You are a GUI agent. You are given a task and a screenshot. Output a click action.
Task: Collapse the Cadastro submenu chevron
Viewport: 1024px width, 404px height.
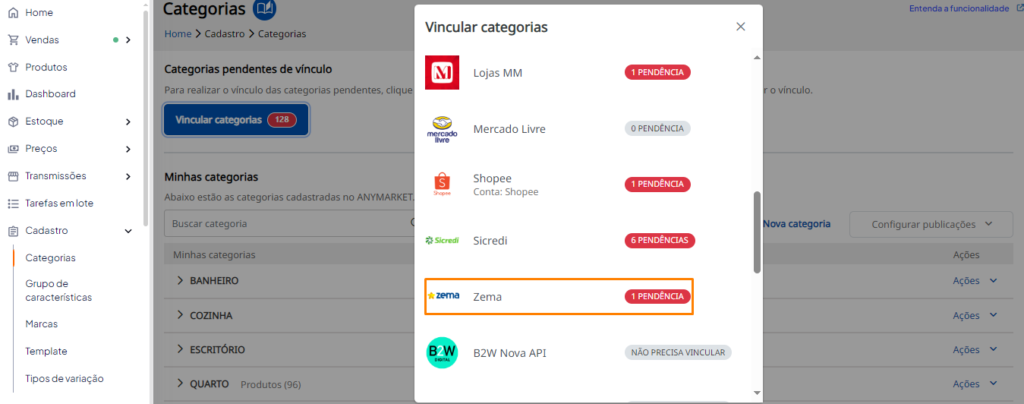point(128,231)
